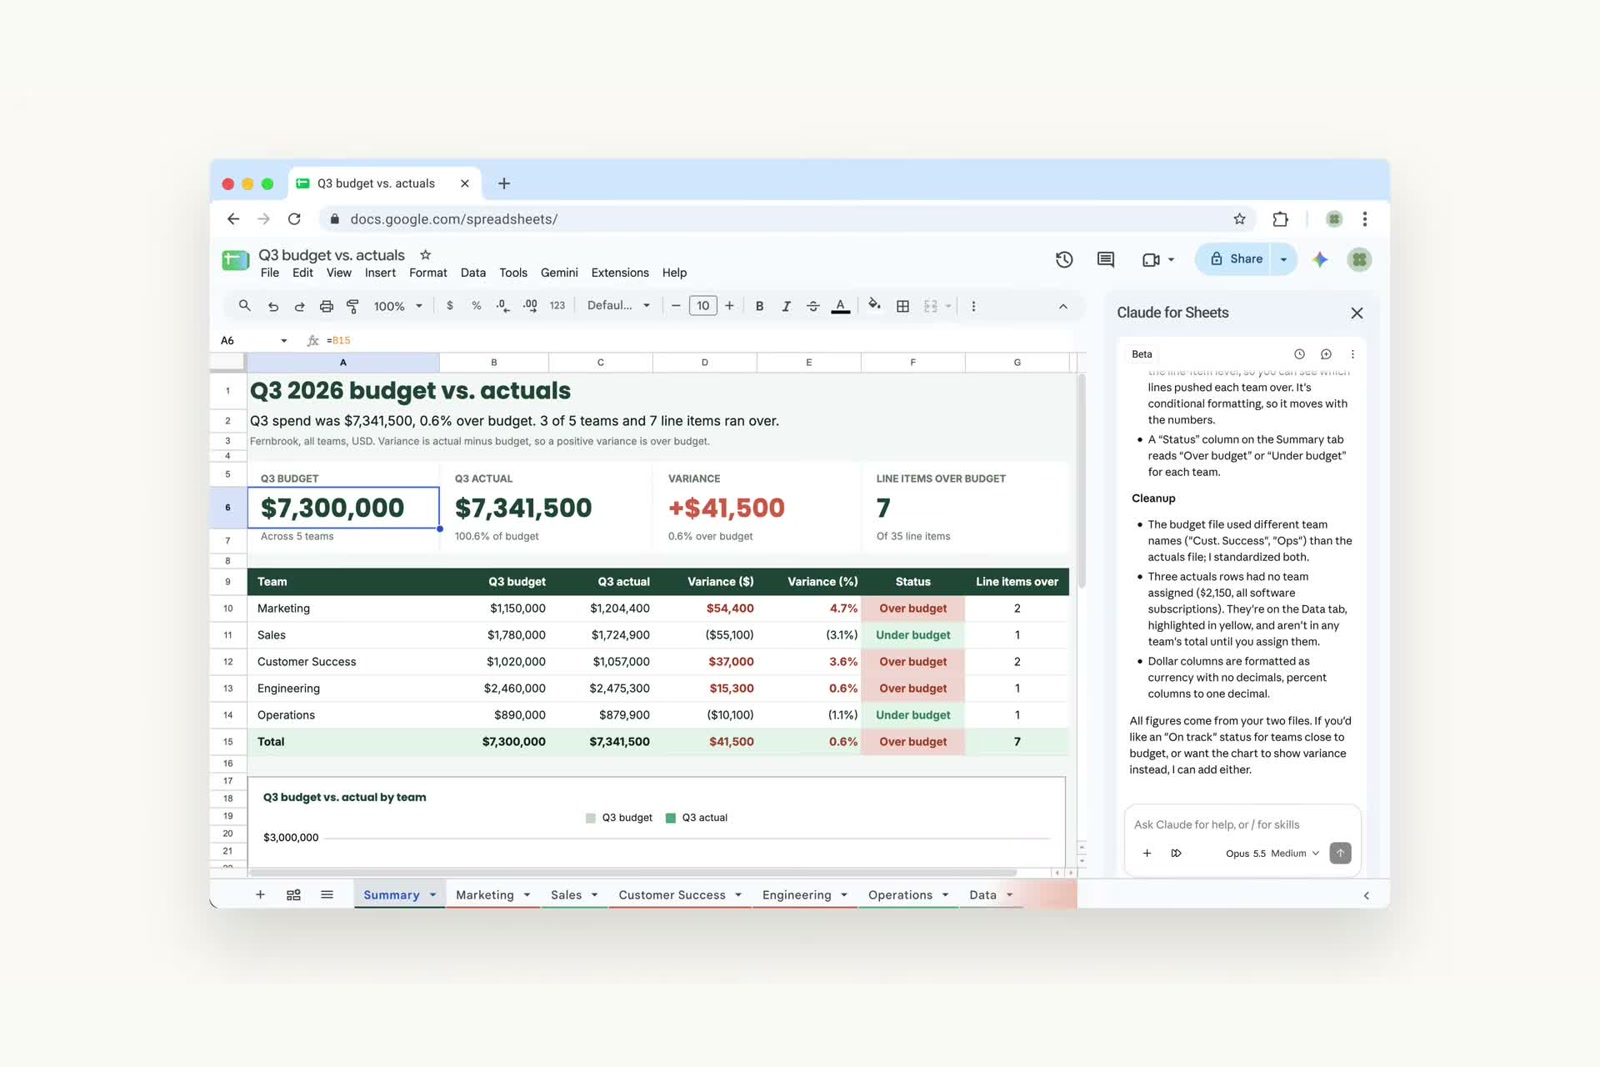Star the Q3 budget vs. actuals document
The height and width of the screenshot is (1067, 1600).
[425, 255]
